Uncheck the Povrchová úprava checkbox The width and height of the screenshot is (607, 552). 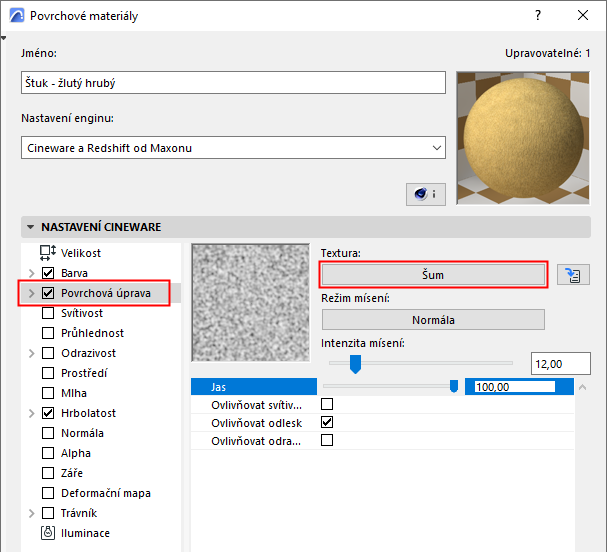click(48, 293)
